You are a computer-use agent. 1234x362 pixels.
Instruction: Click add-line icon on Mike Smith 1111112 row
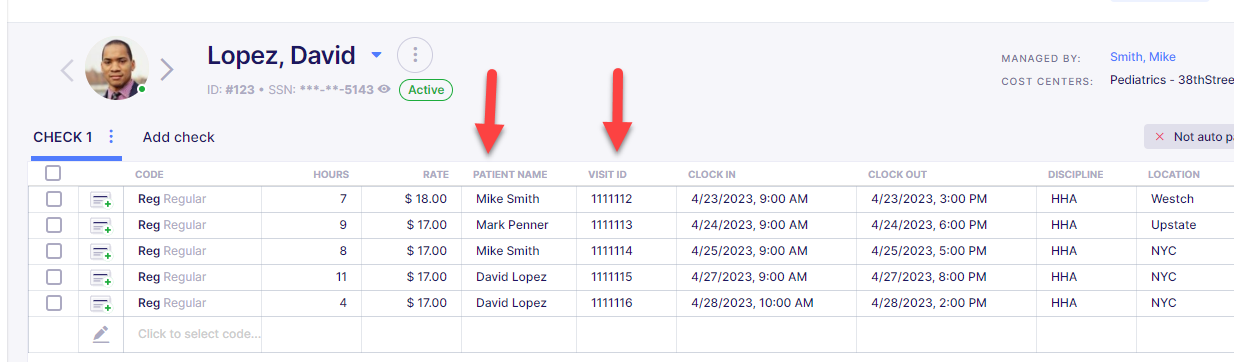(101, 200)
